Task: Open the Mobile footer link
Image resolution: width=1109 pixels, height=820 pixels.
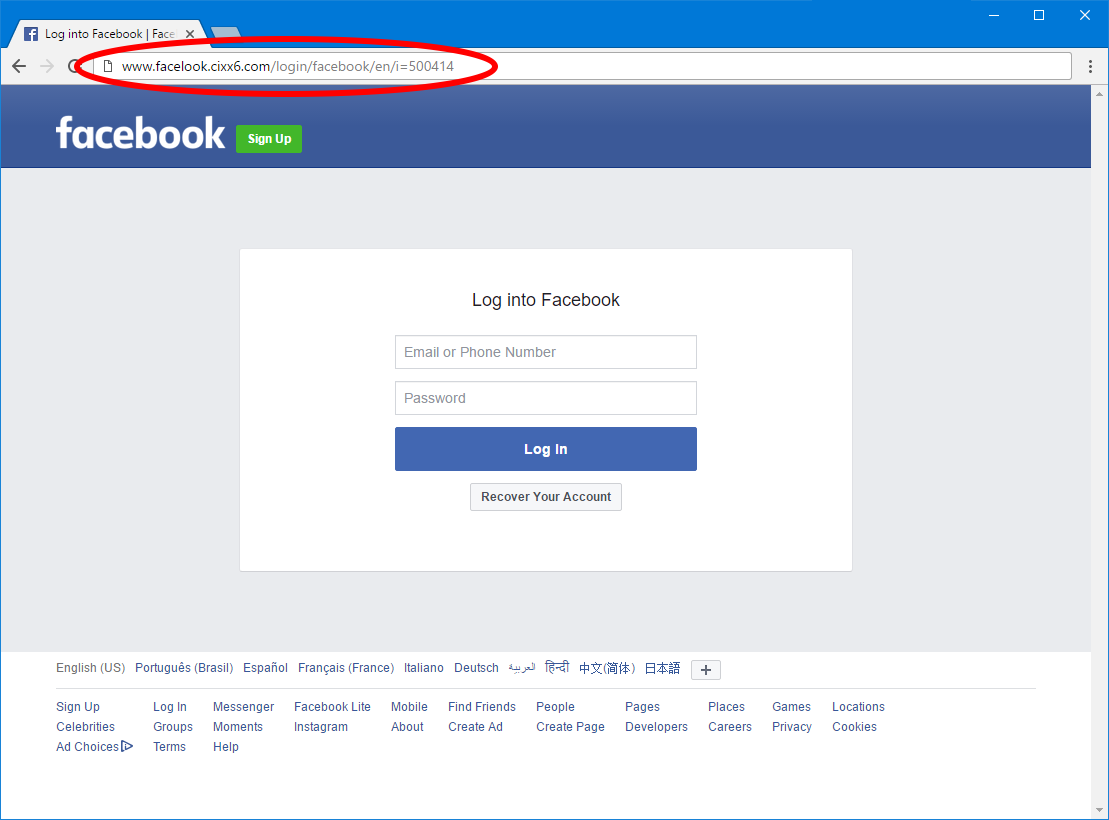Action: click(410, 707)
